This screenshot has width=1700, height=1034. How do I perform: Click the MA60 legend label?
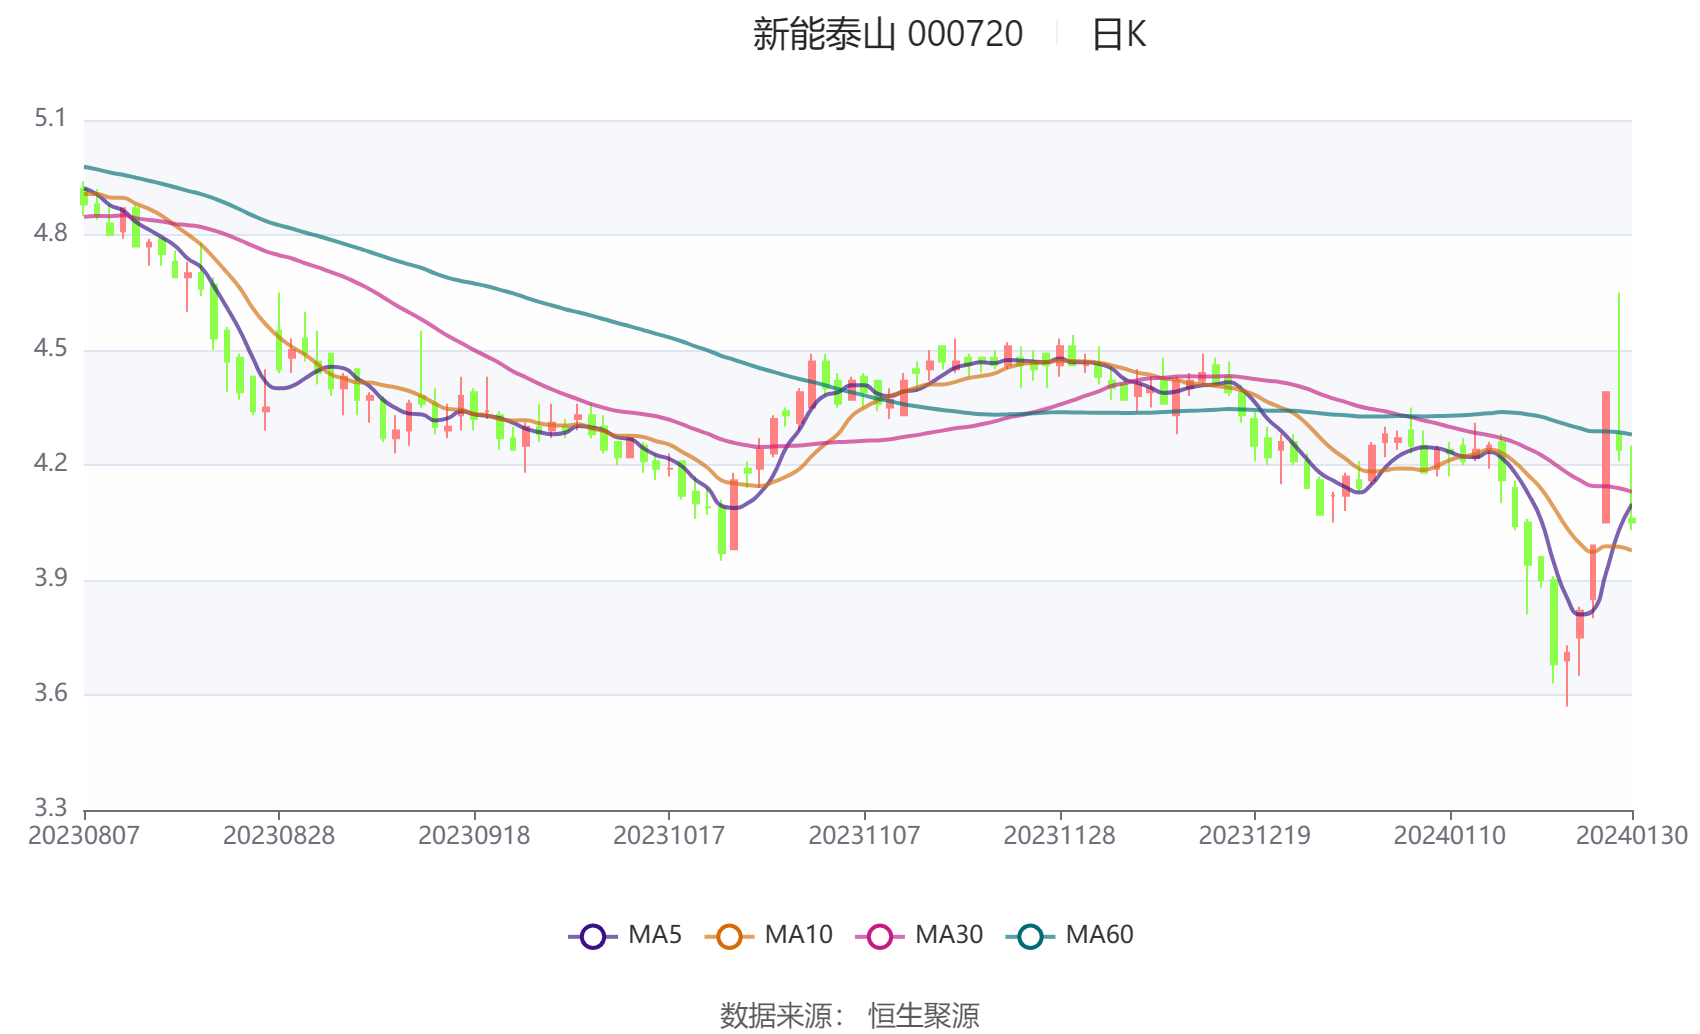pyautogui.click(x=1099, y=935)
